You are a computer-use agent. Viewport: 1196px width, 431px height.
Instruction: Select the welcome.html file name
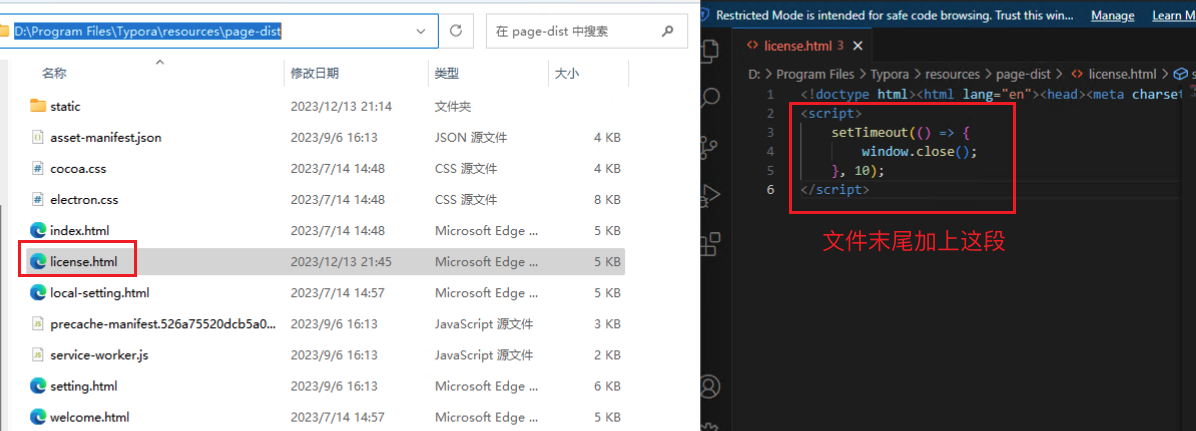(x=89, y=417)
